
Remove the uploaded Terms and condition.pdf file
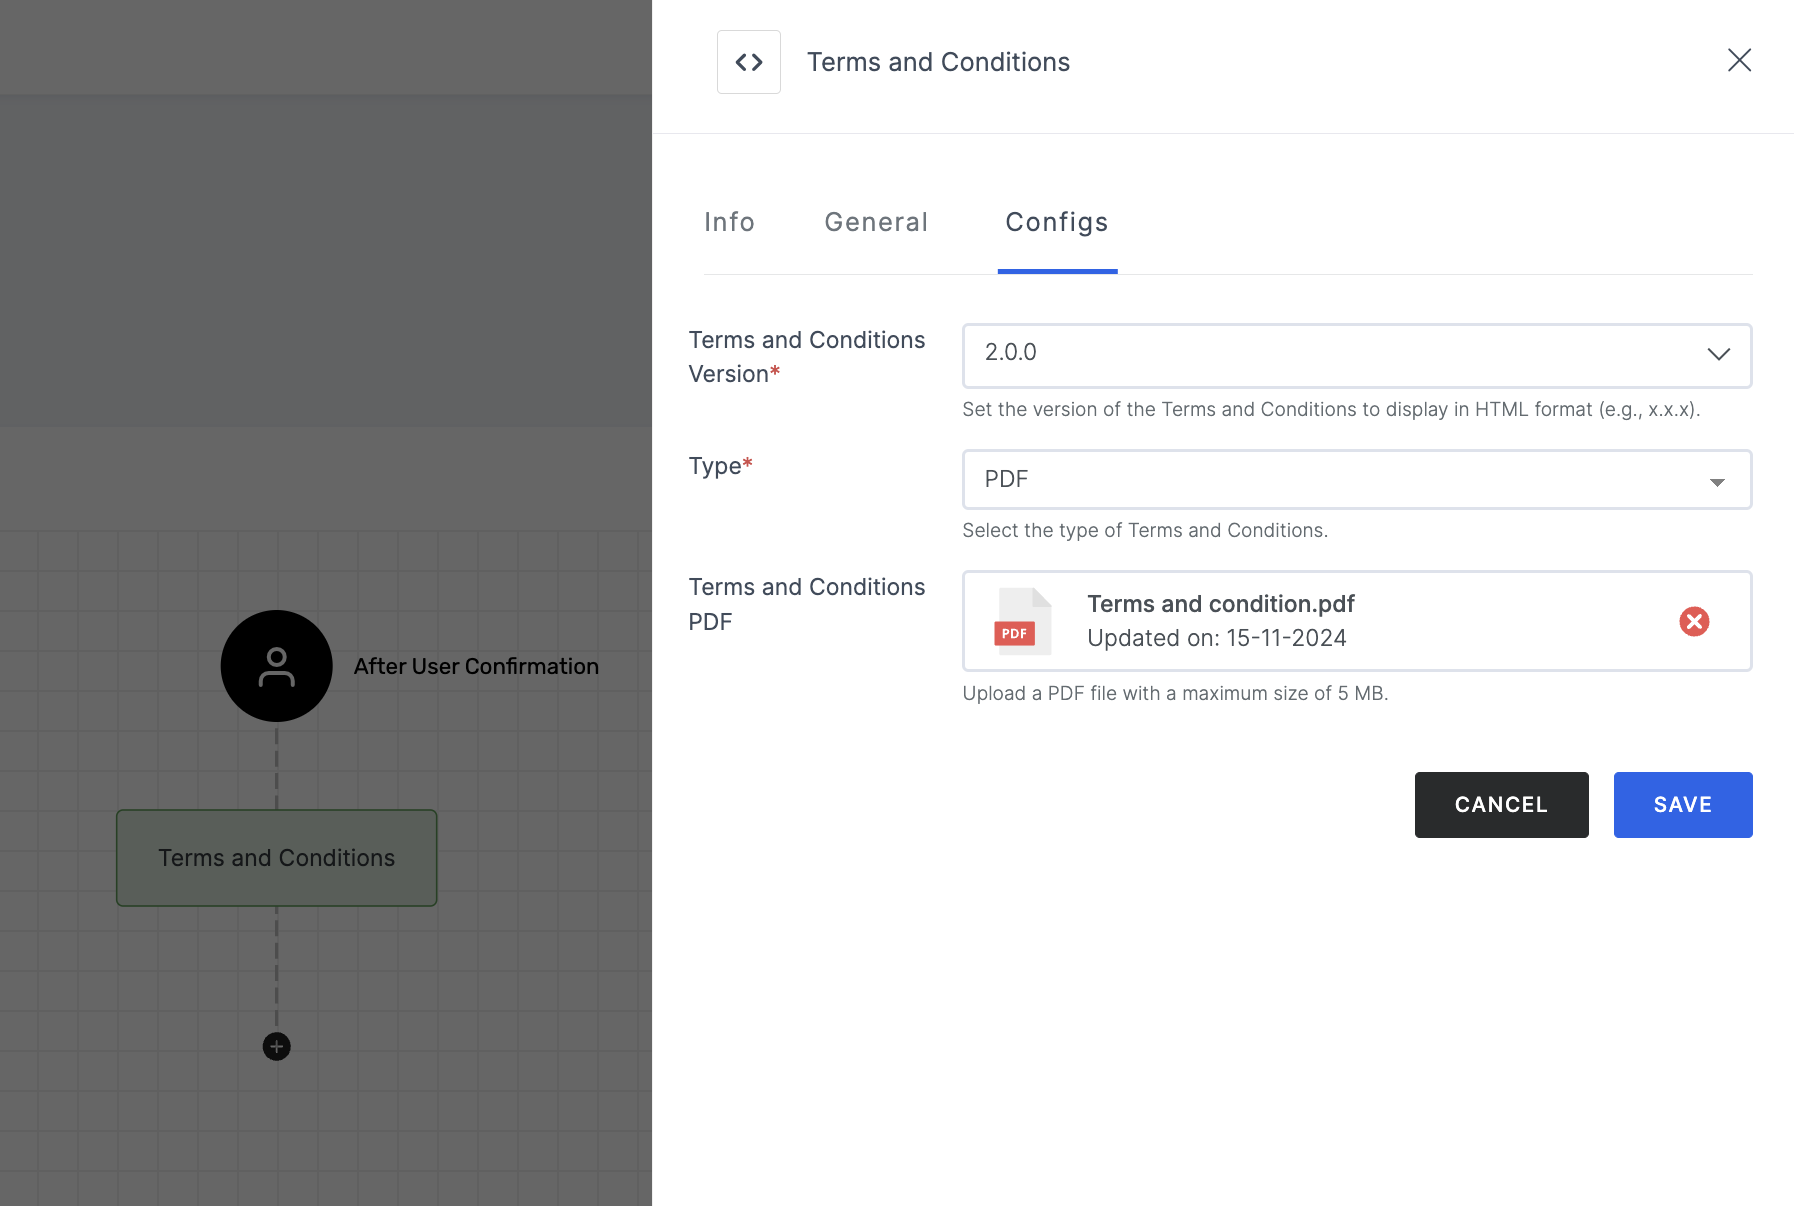[x=1694, y=621]
